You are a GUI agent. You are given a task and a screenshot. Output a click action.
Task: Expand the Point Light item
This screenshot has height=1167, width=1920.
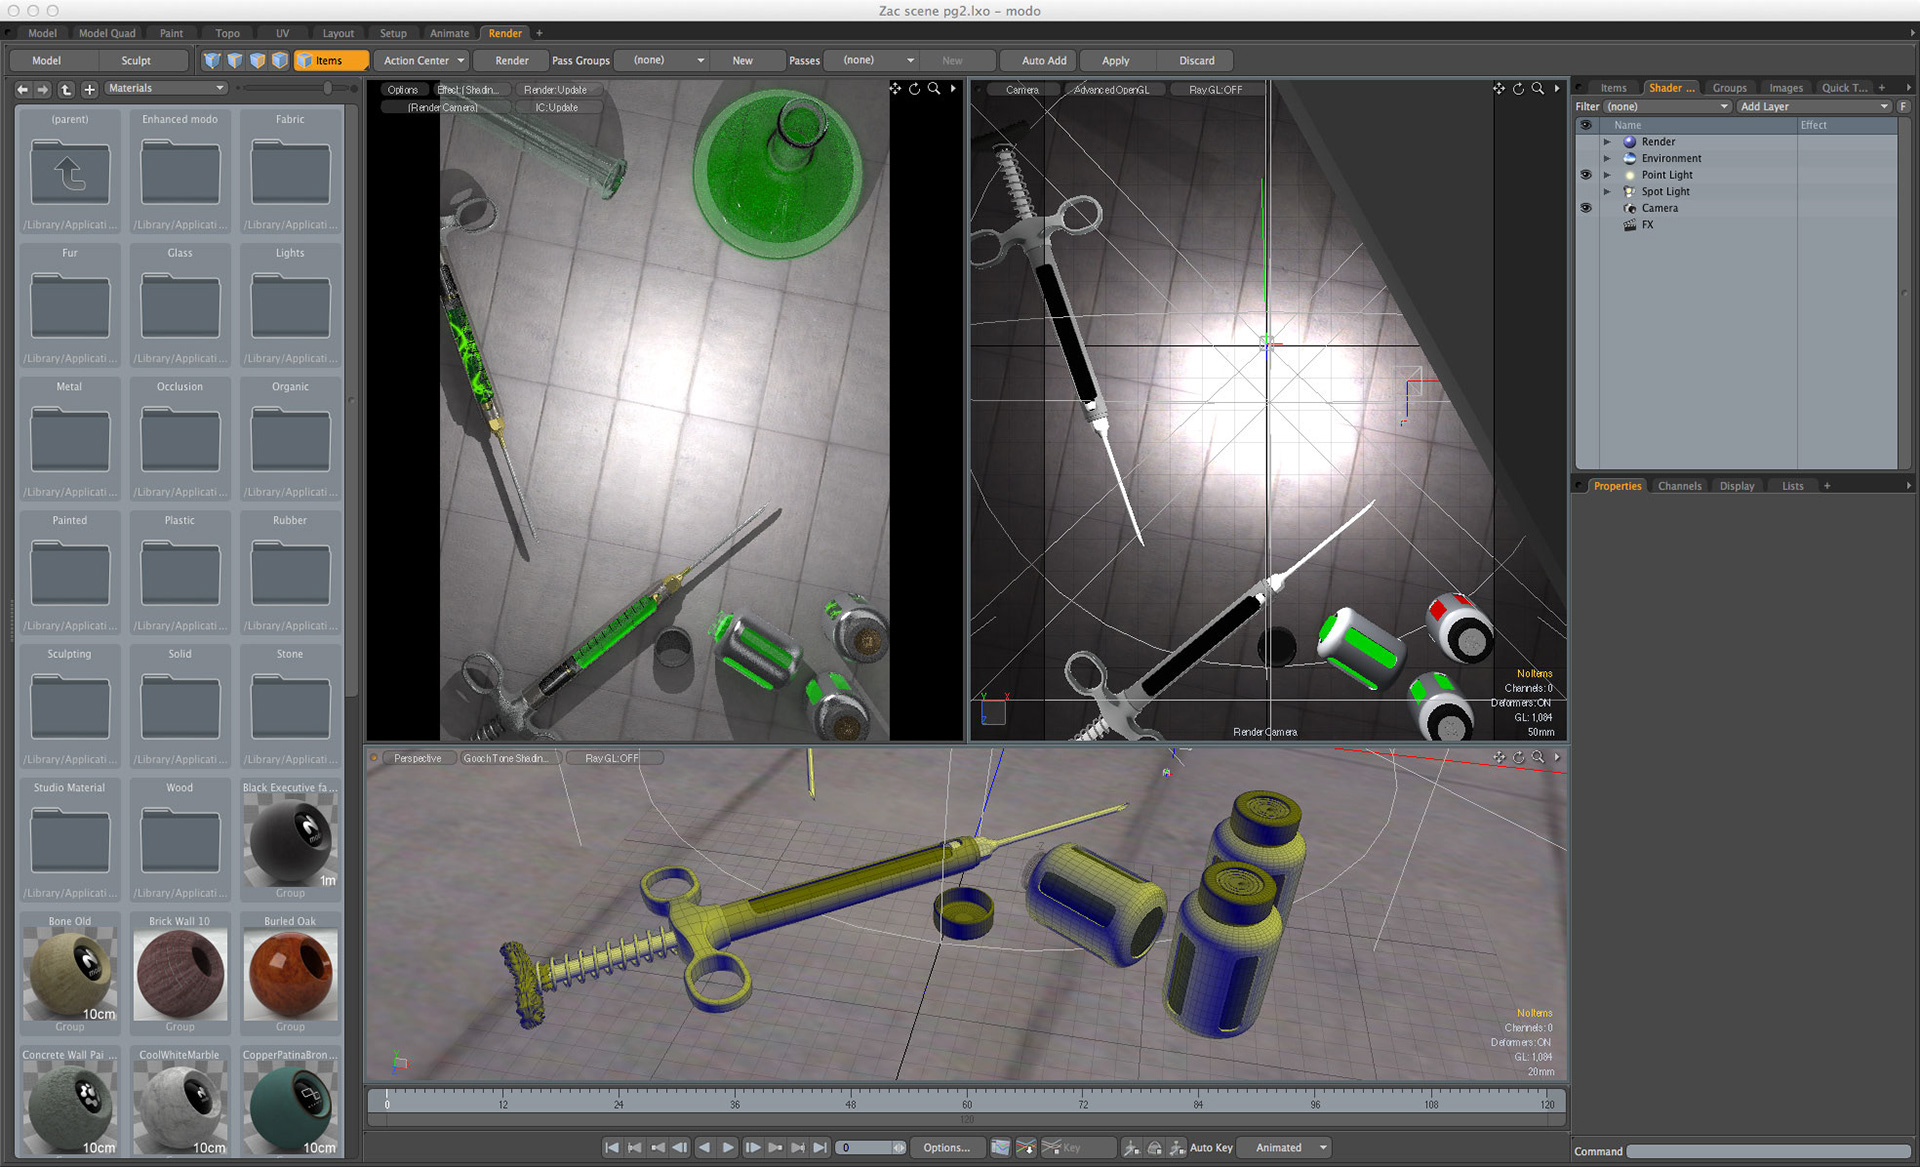1607,175
